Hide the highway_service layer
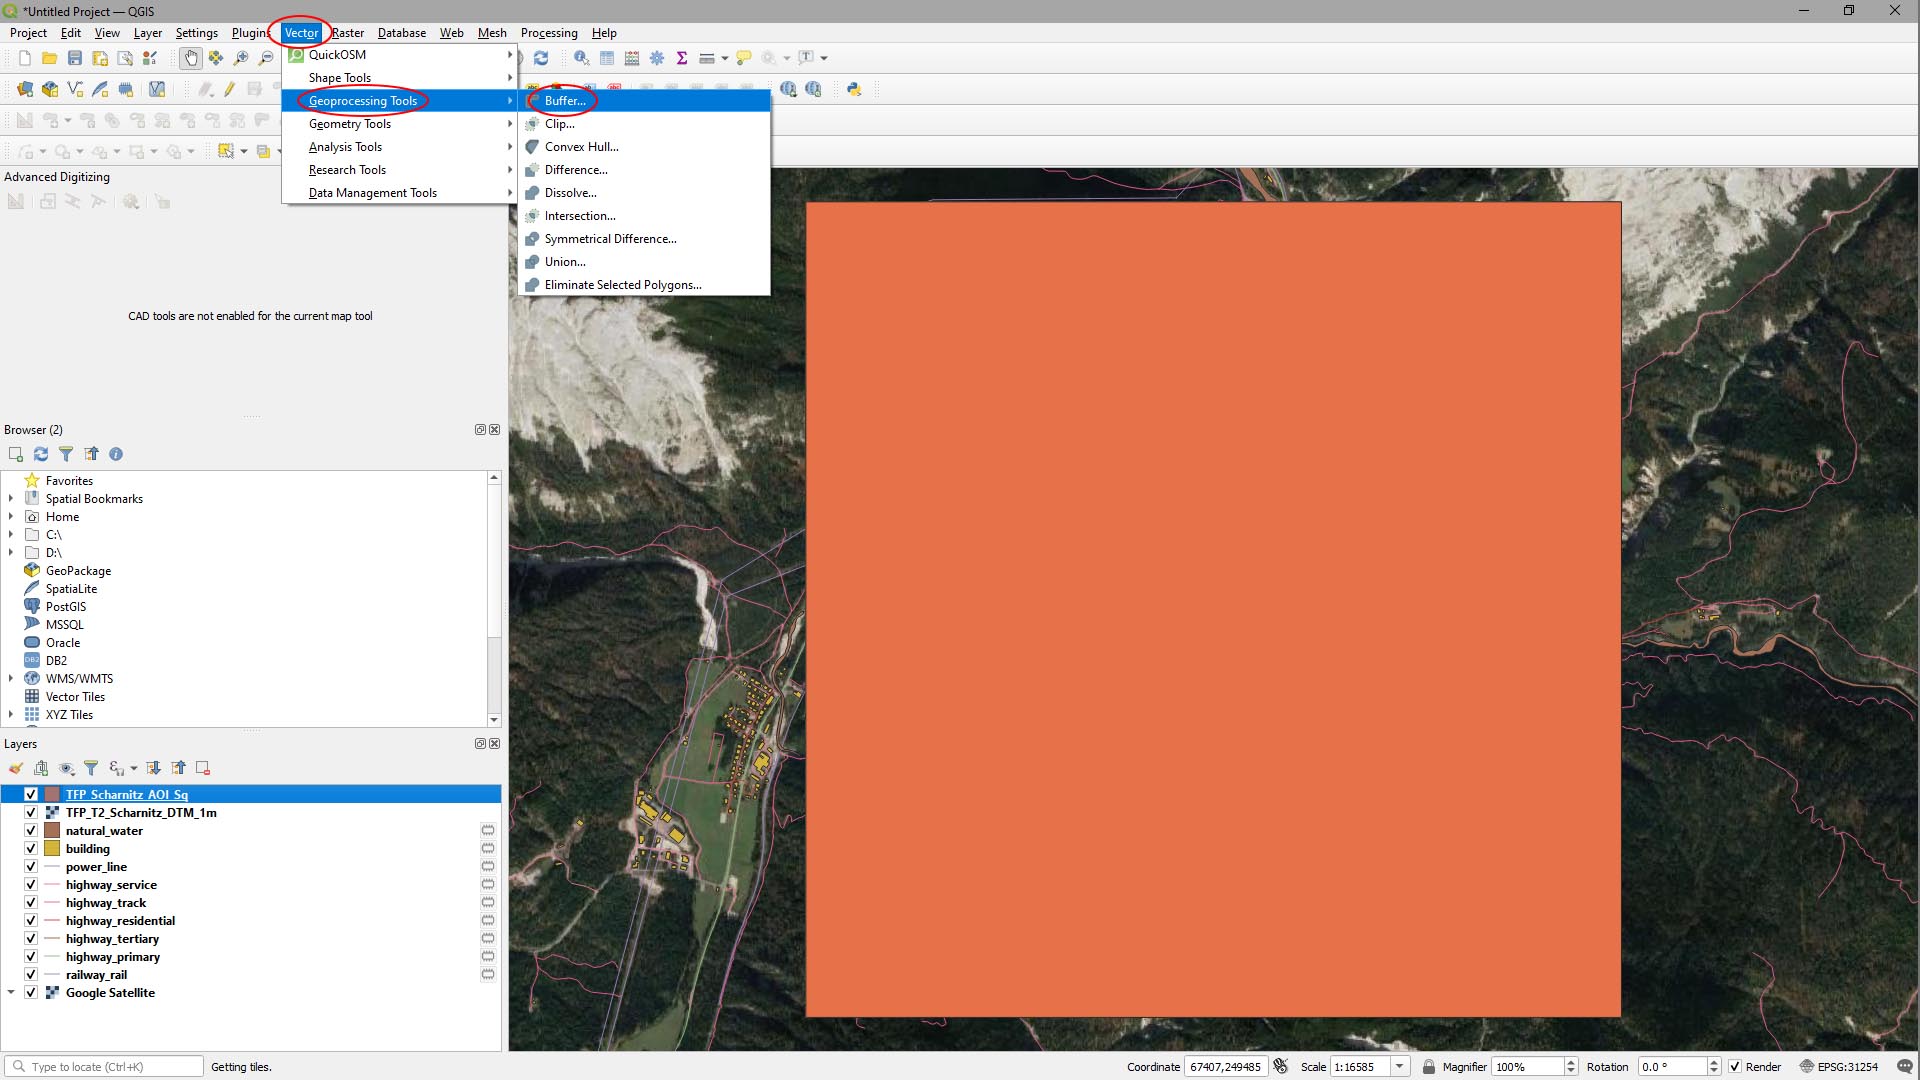Screen dimensions: 1920x1080 [x=31, y=884]
